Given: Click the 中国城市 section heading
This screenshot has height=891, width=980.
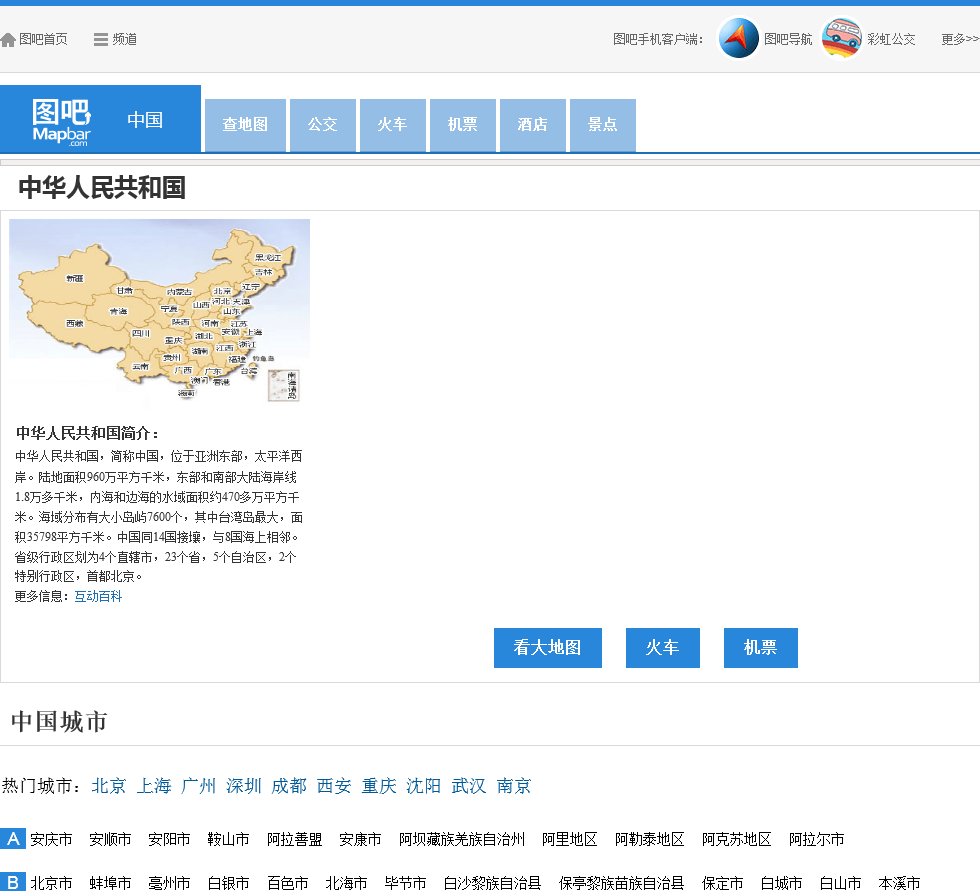Looking at the screenshot, I should click(59, 722).
